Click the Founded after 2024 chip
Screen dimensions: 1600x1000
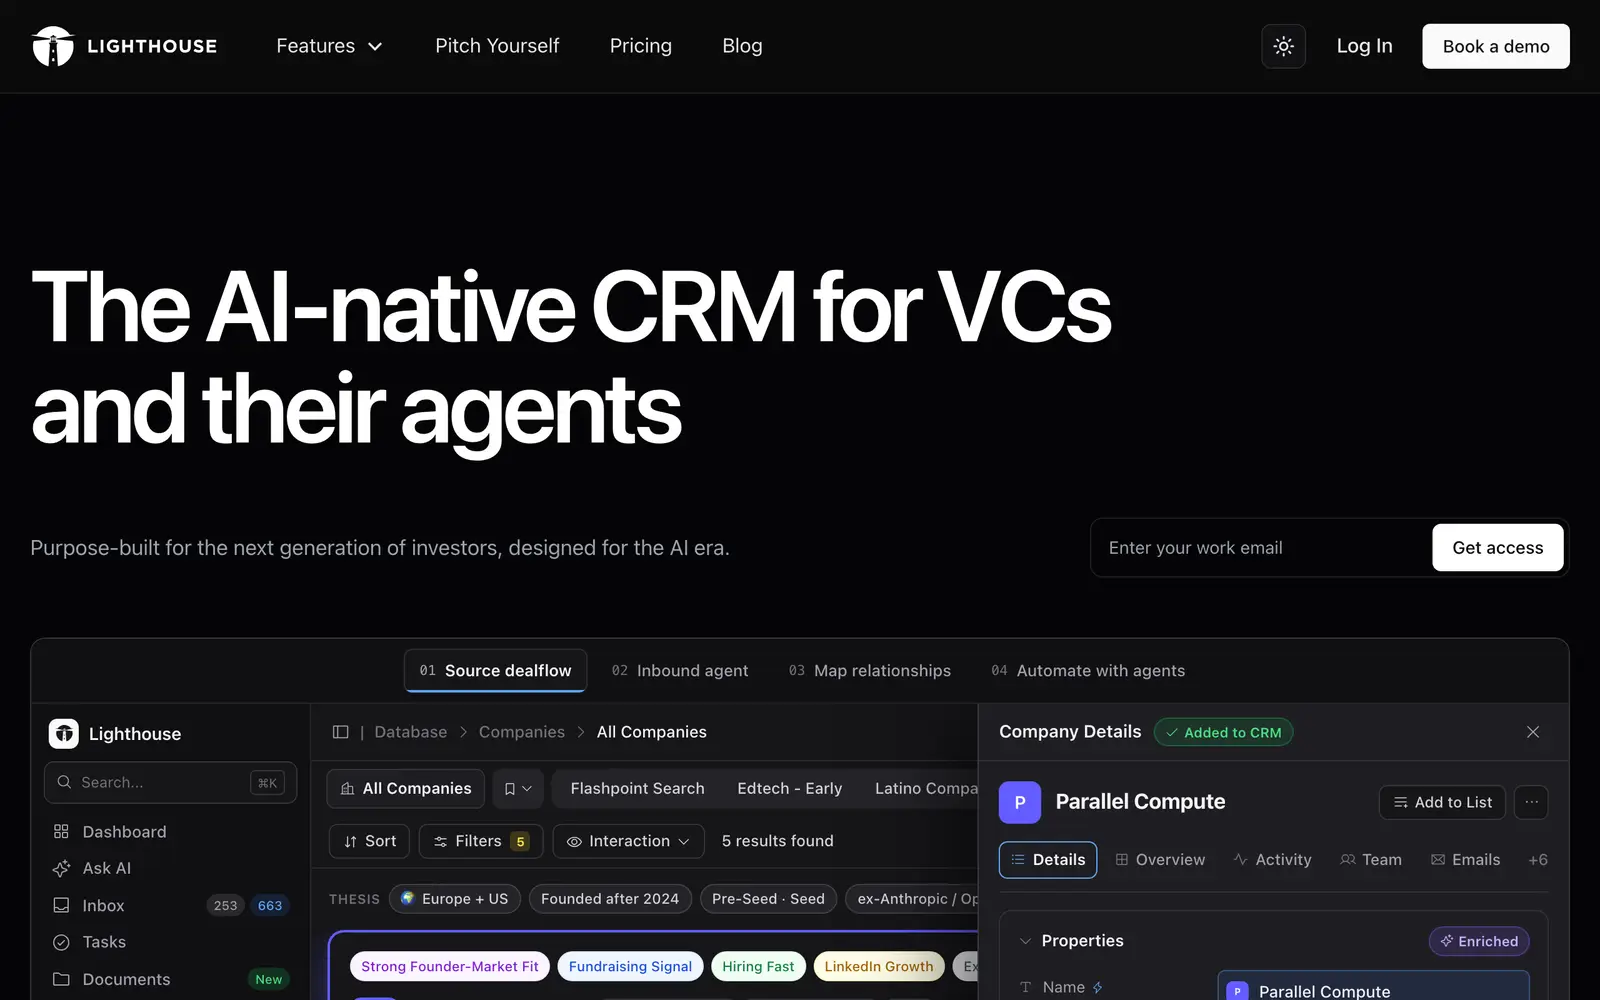point(610,899)
